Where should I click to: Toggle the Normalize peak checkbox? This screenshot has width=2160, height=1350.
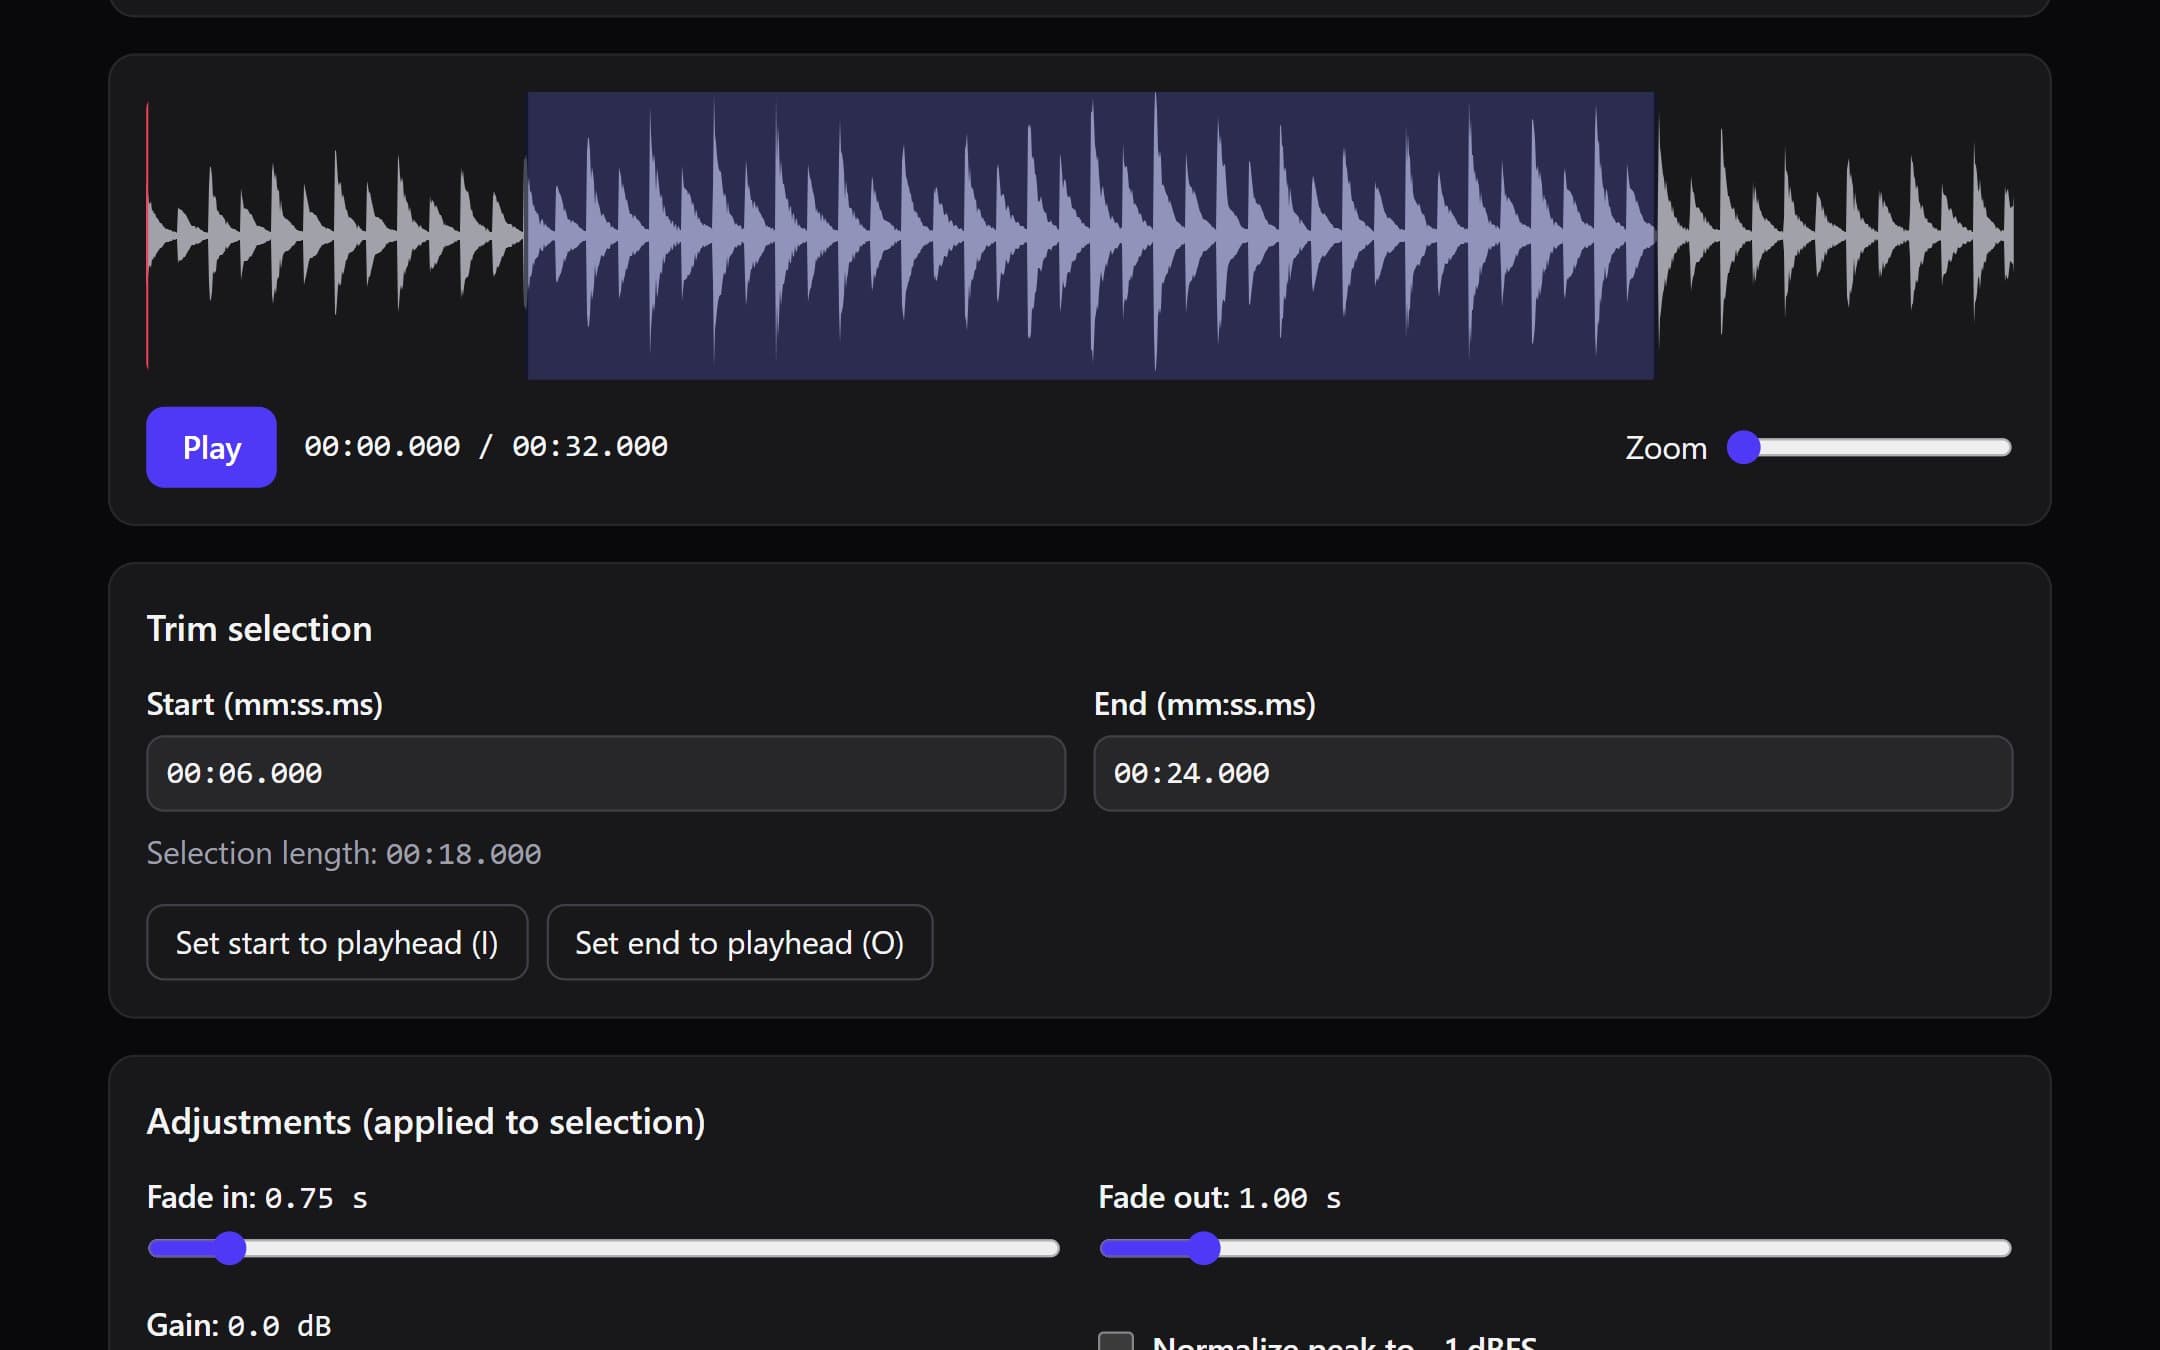click(1116, 1342)
